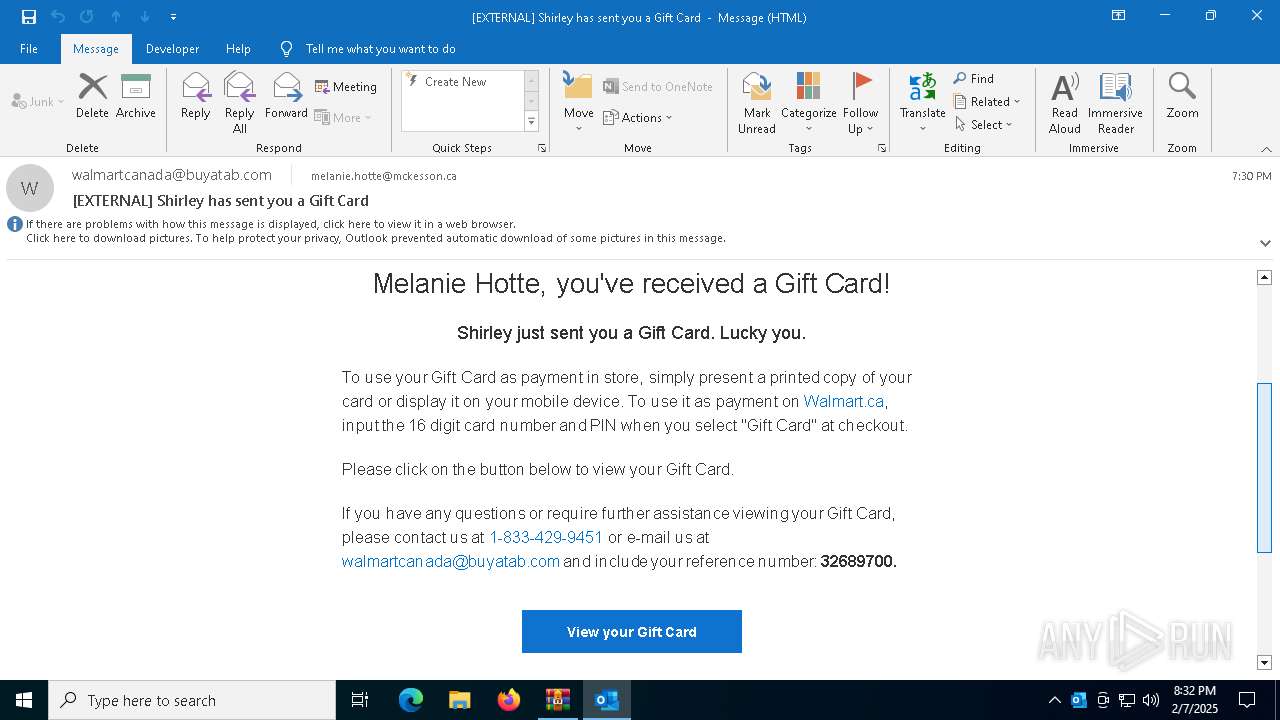
Task: Click the sender avatar with letter W
Action: [30, 188]
